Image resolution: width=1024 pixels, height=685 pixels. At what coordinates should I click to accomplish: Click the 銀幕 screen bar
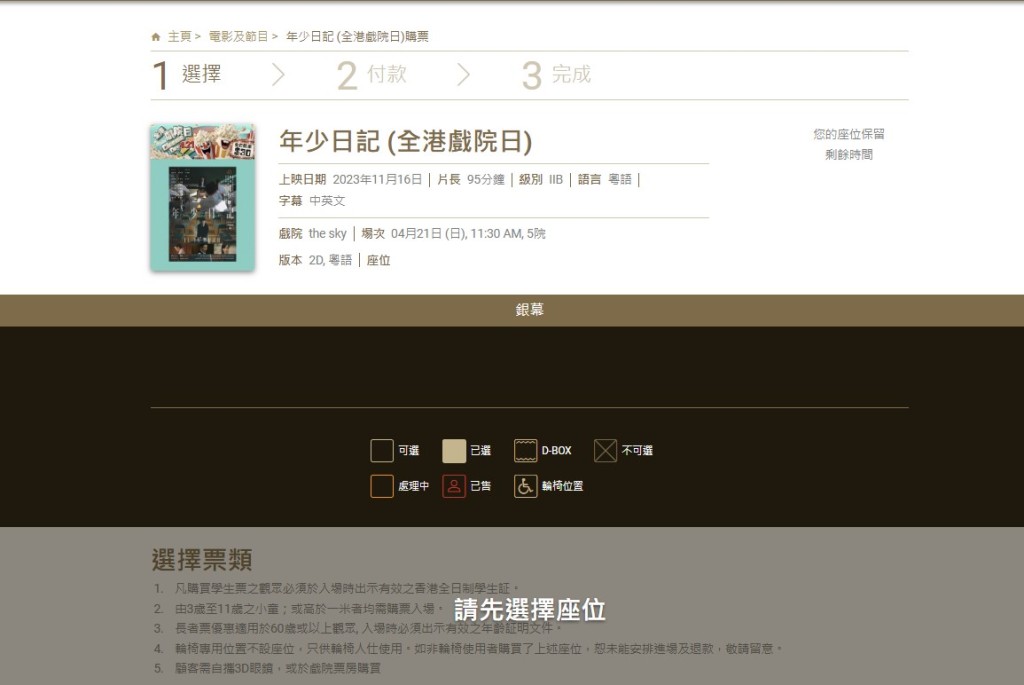point(530,310)
